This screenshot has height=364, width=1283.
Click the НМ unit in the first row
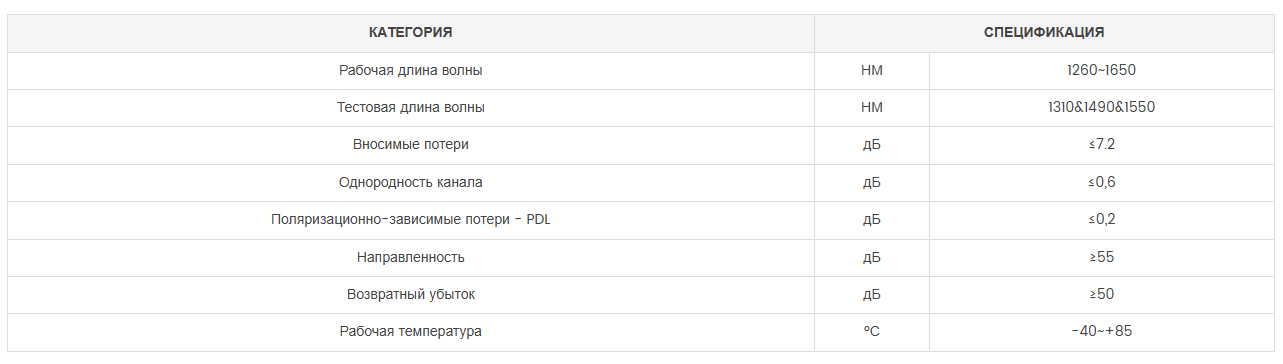coord(872,71)
